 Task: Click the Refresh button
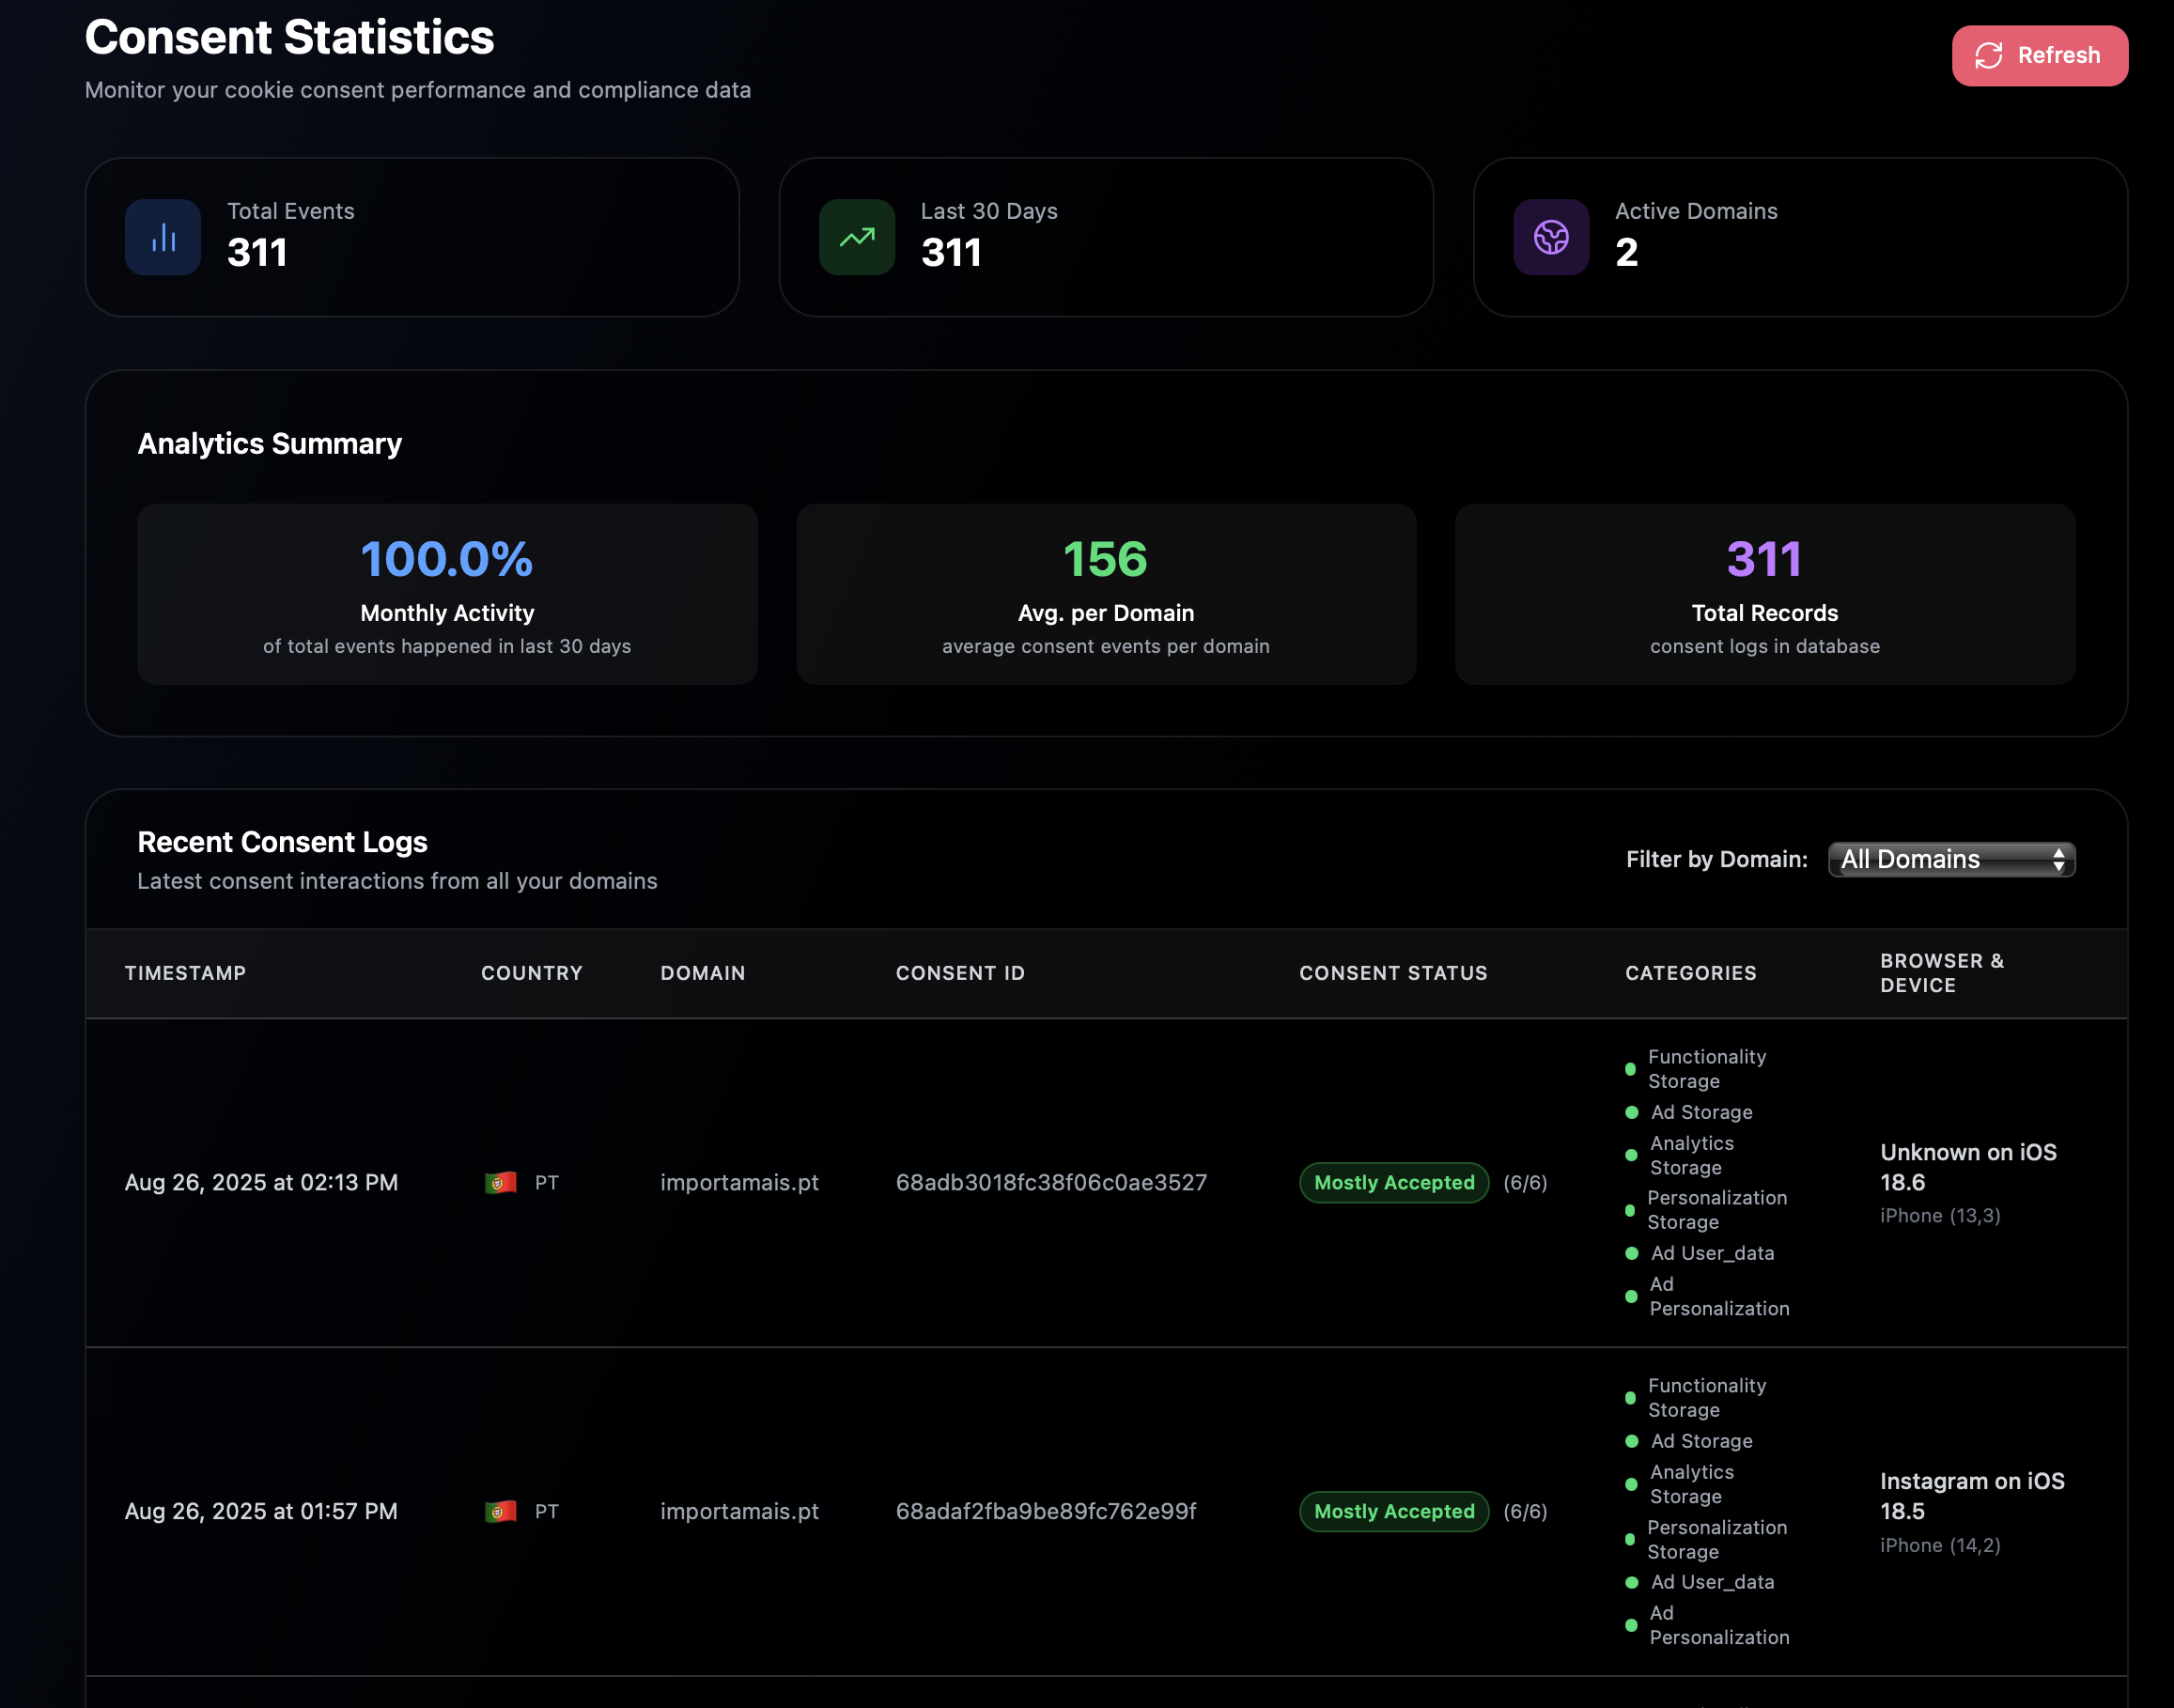pos(2039,56)
